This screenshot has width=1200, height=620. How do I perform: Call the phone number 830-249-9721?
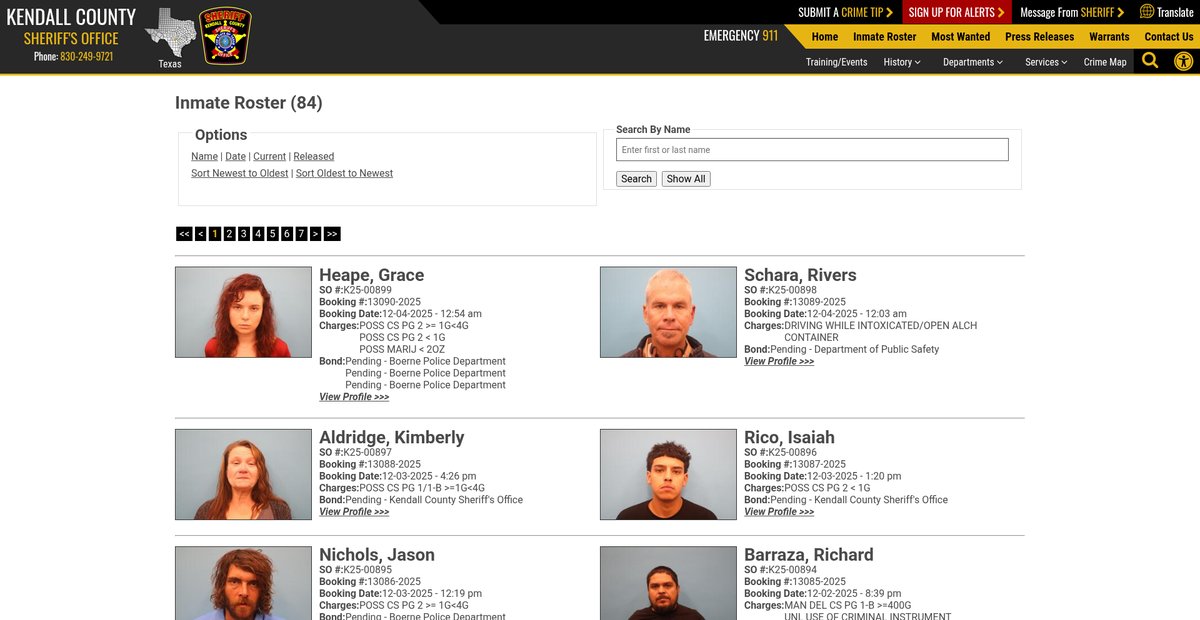click(x=86, y=56)
